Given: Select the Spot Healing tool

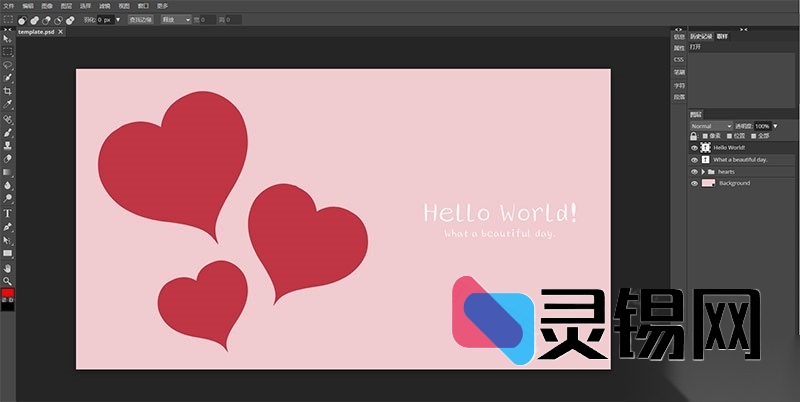Looking at the screenshot, I should [8, 119].
